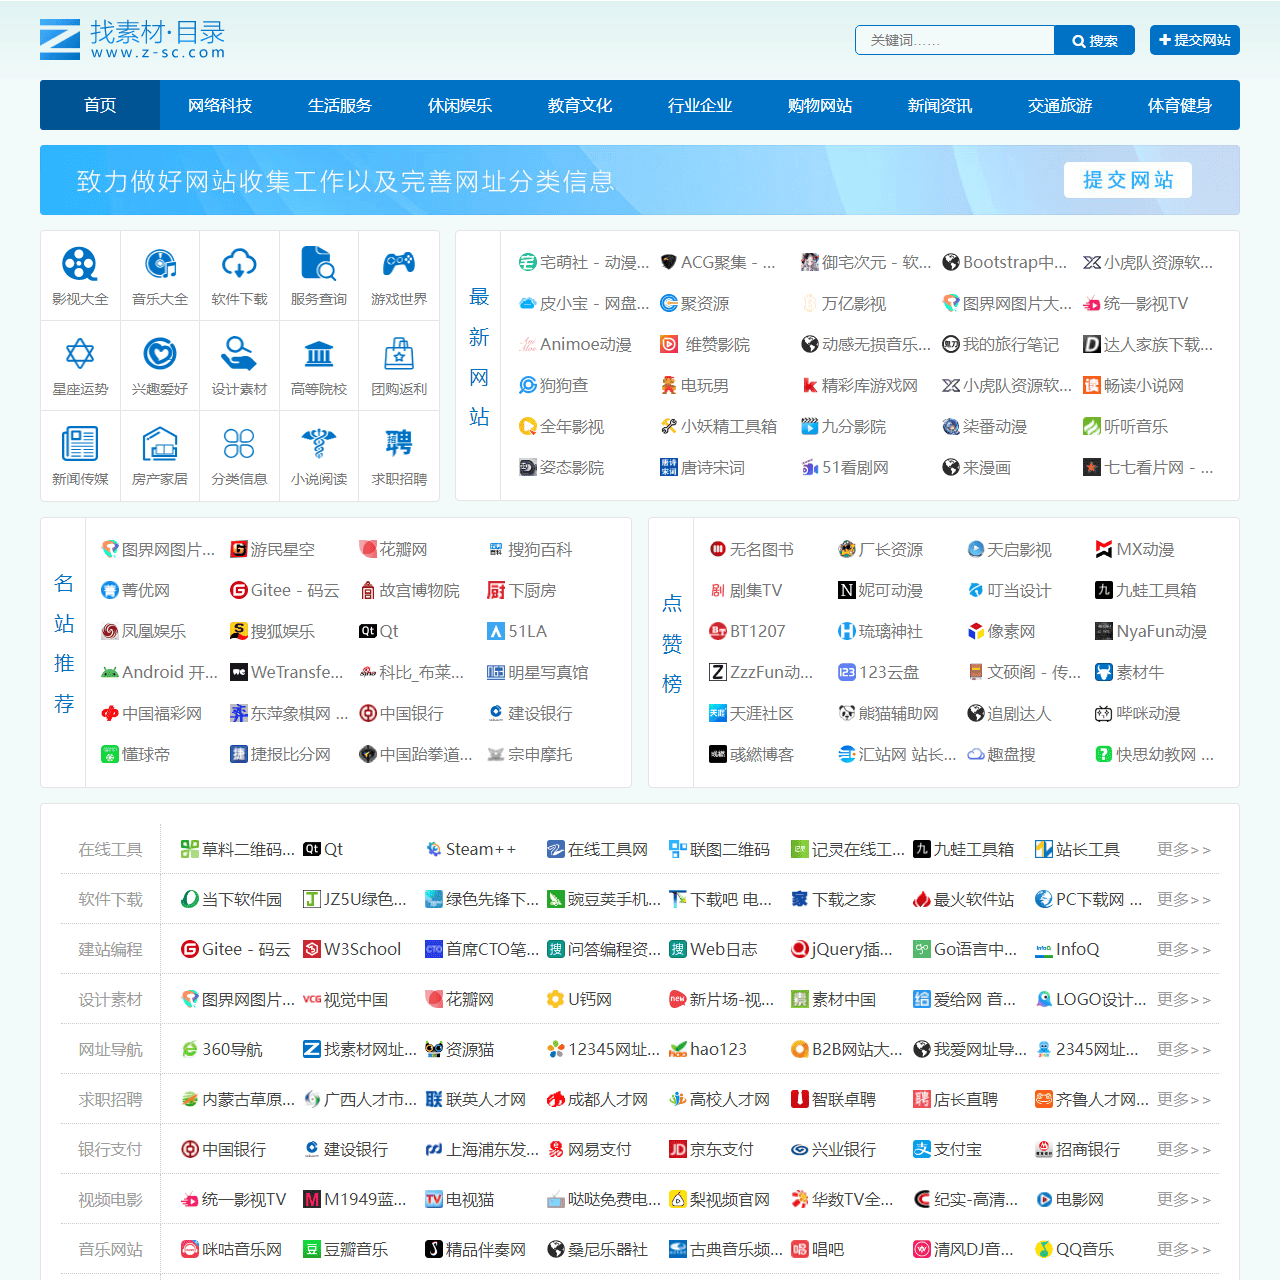This screenshot has height=1280, width=1280.
Task: Open the 软件下载 cloud download icon
Action: pyautogui.click(x=239, y=265)
